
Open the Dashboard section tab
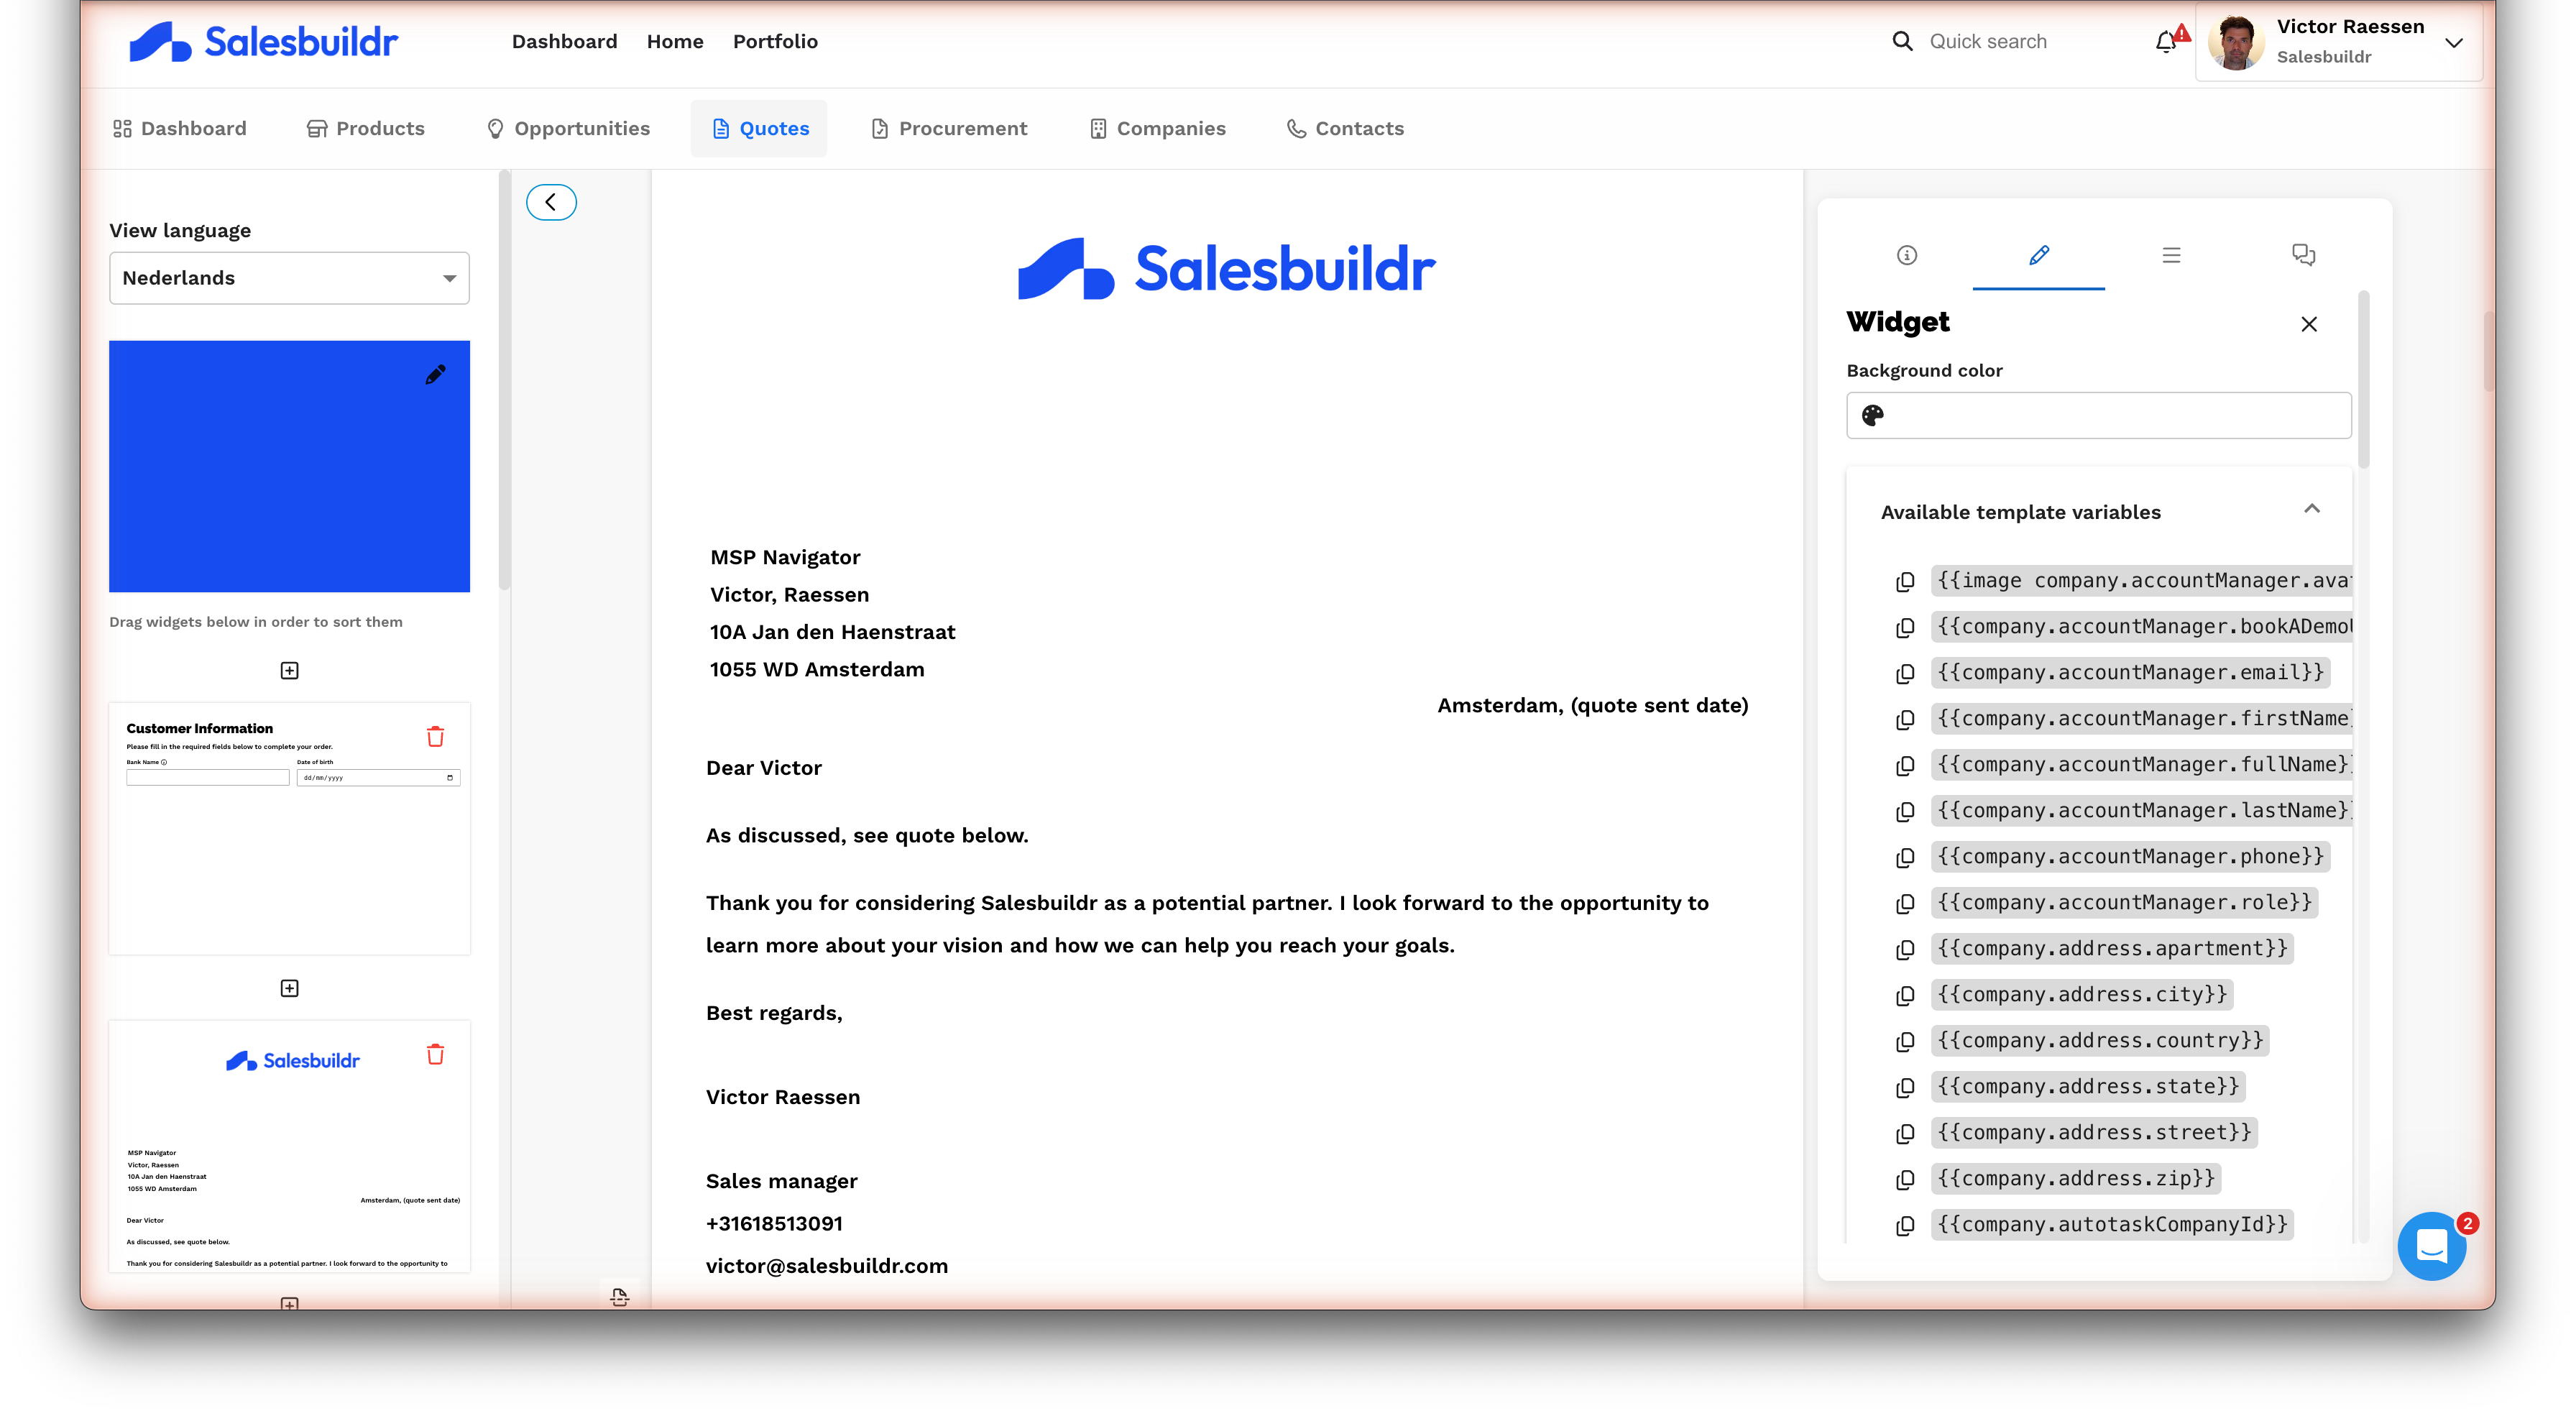179,128
